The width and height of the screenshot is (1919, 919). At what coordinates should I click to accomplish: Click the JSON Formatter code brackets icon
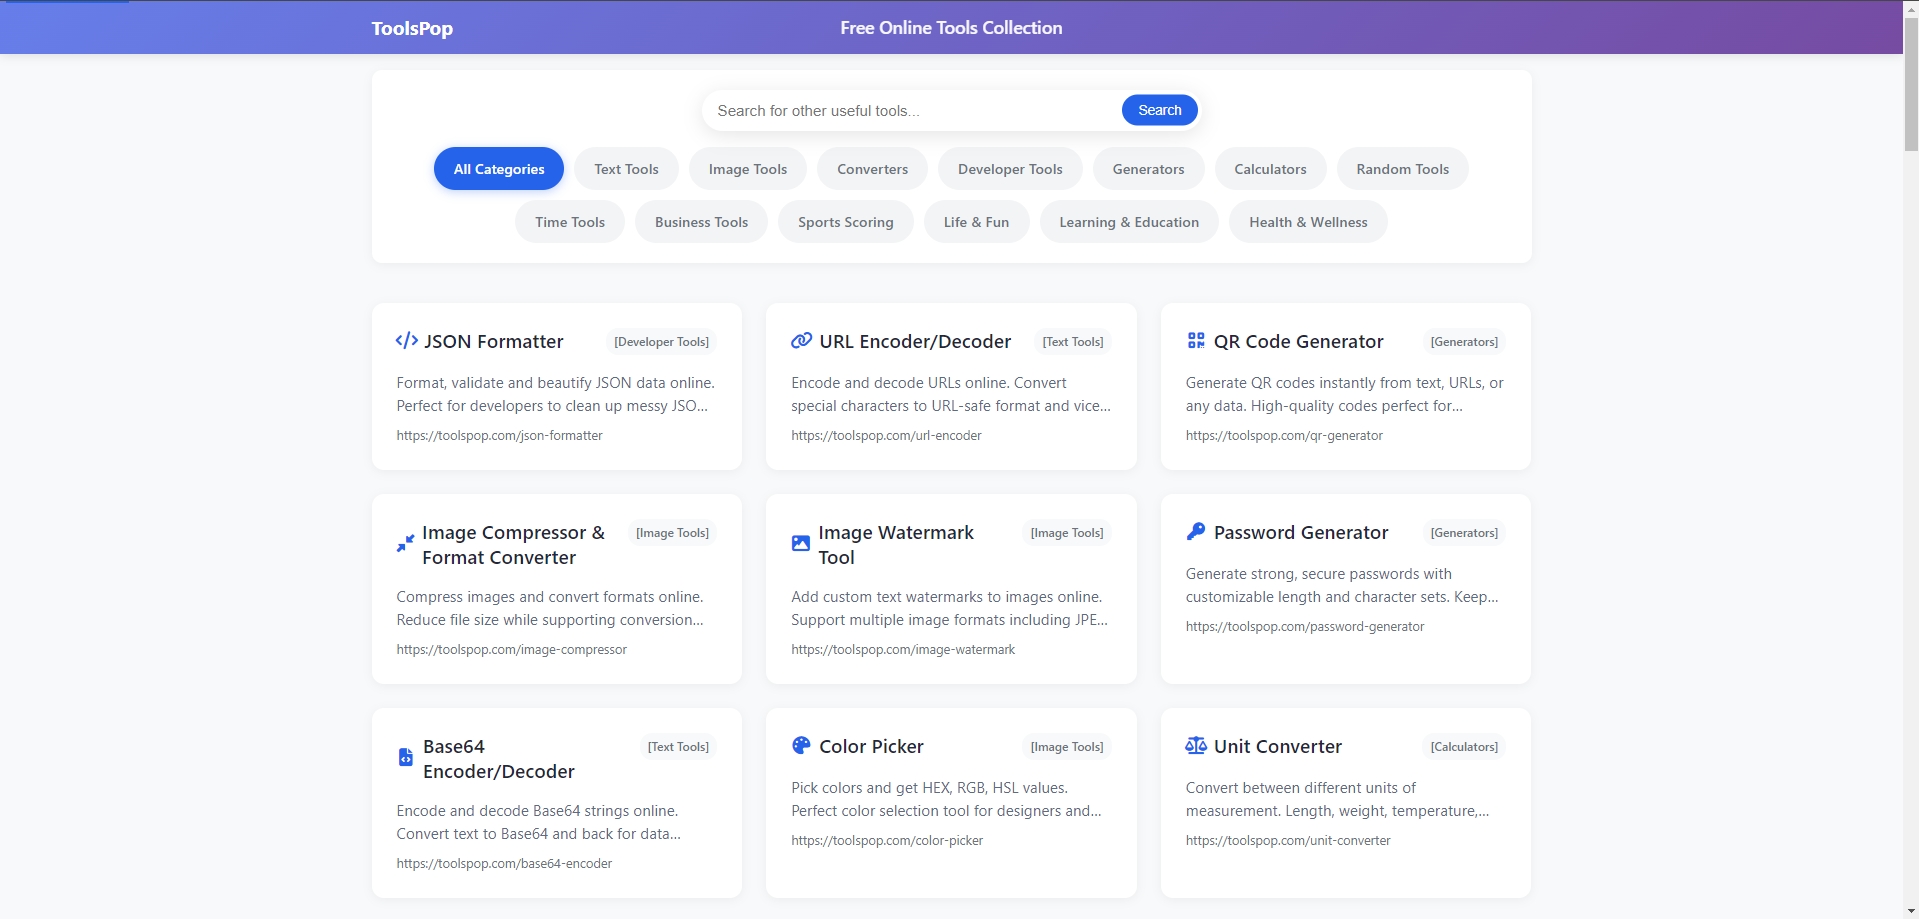[406, 341]
